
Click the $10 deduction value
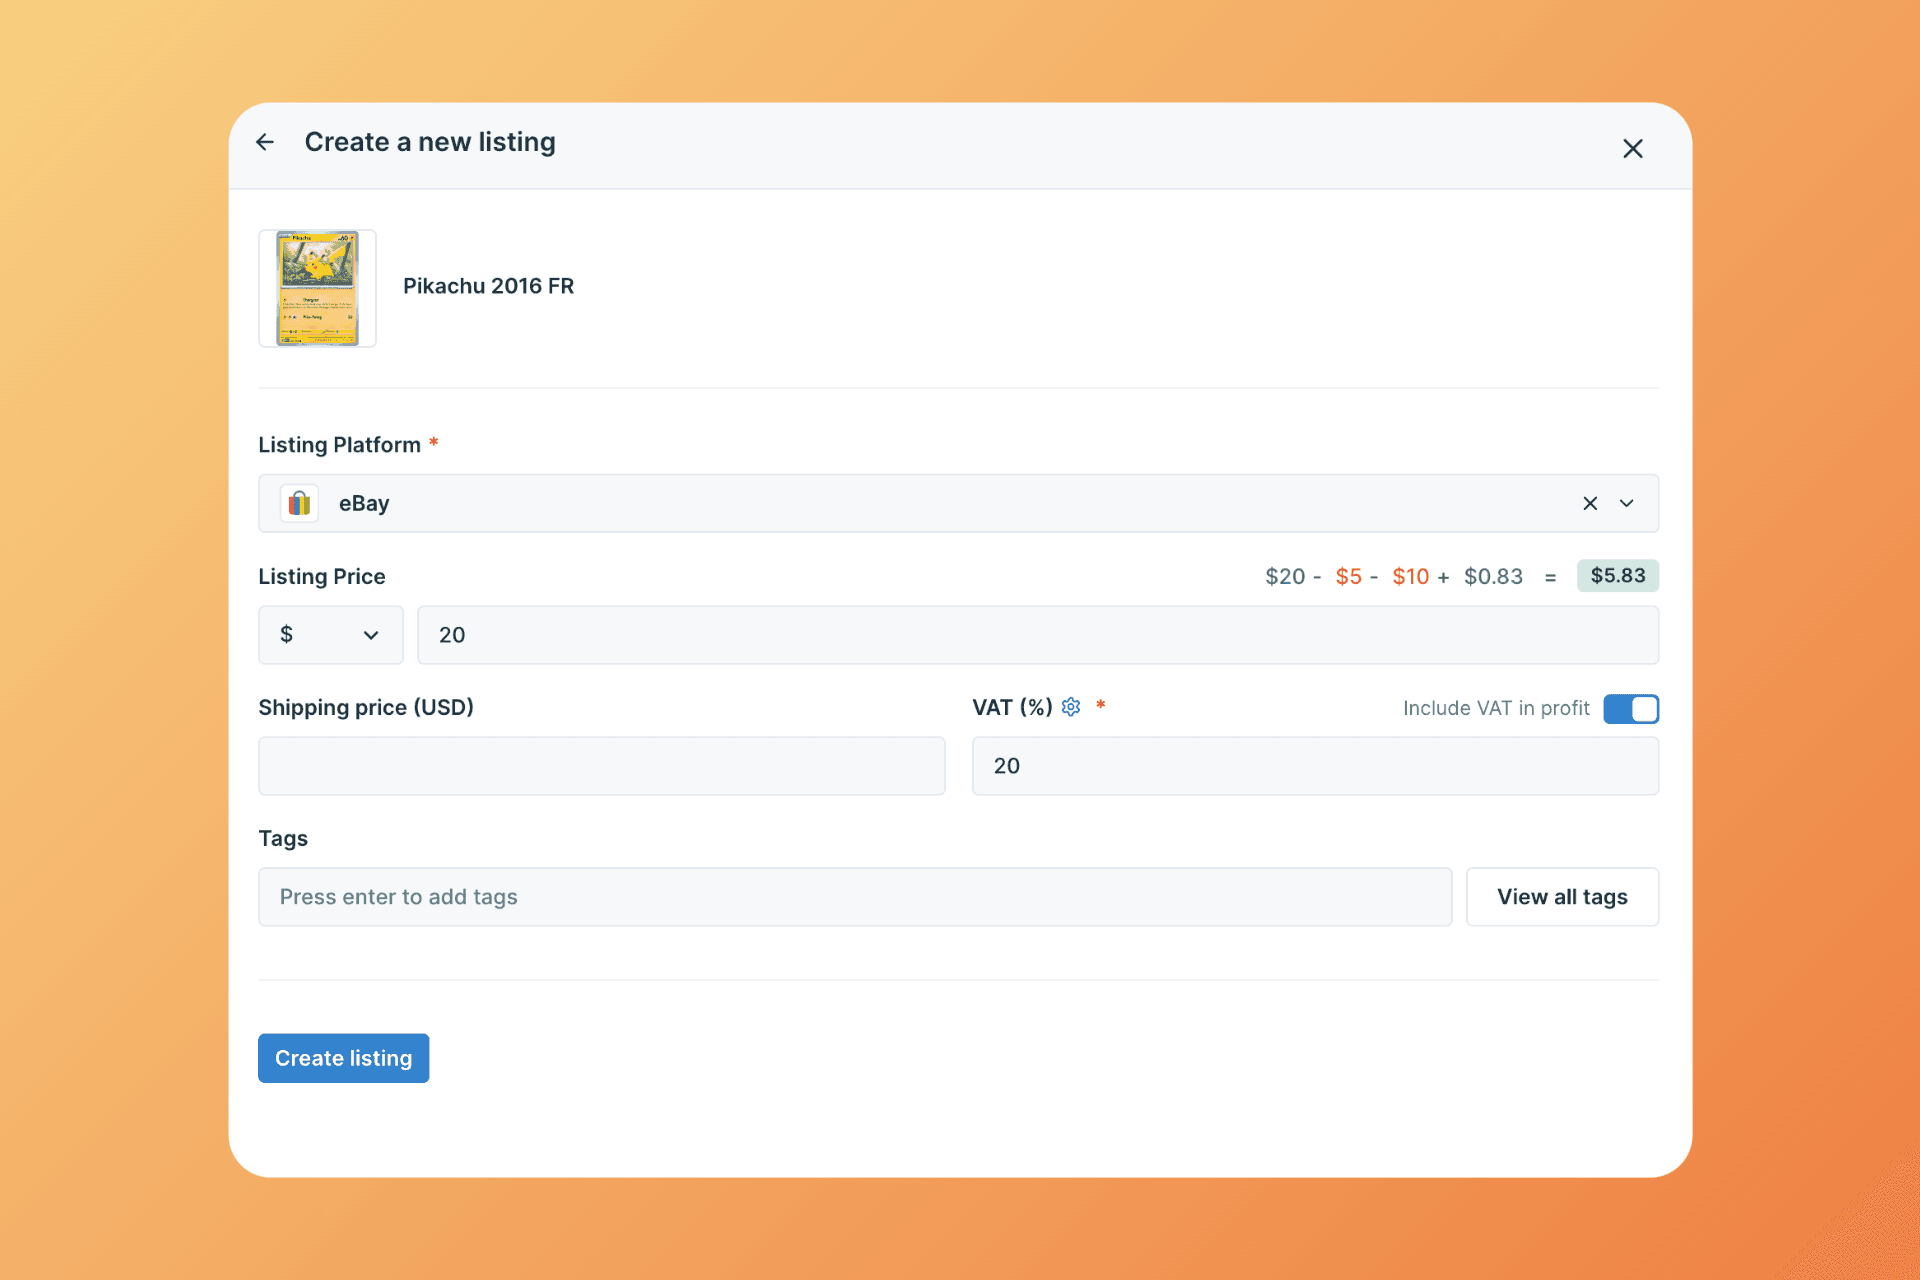(x=1410, y=577)
